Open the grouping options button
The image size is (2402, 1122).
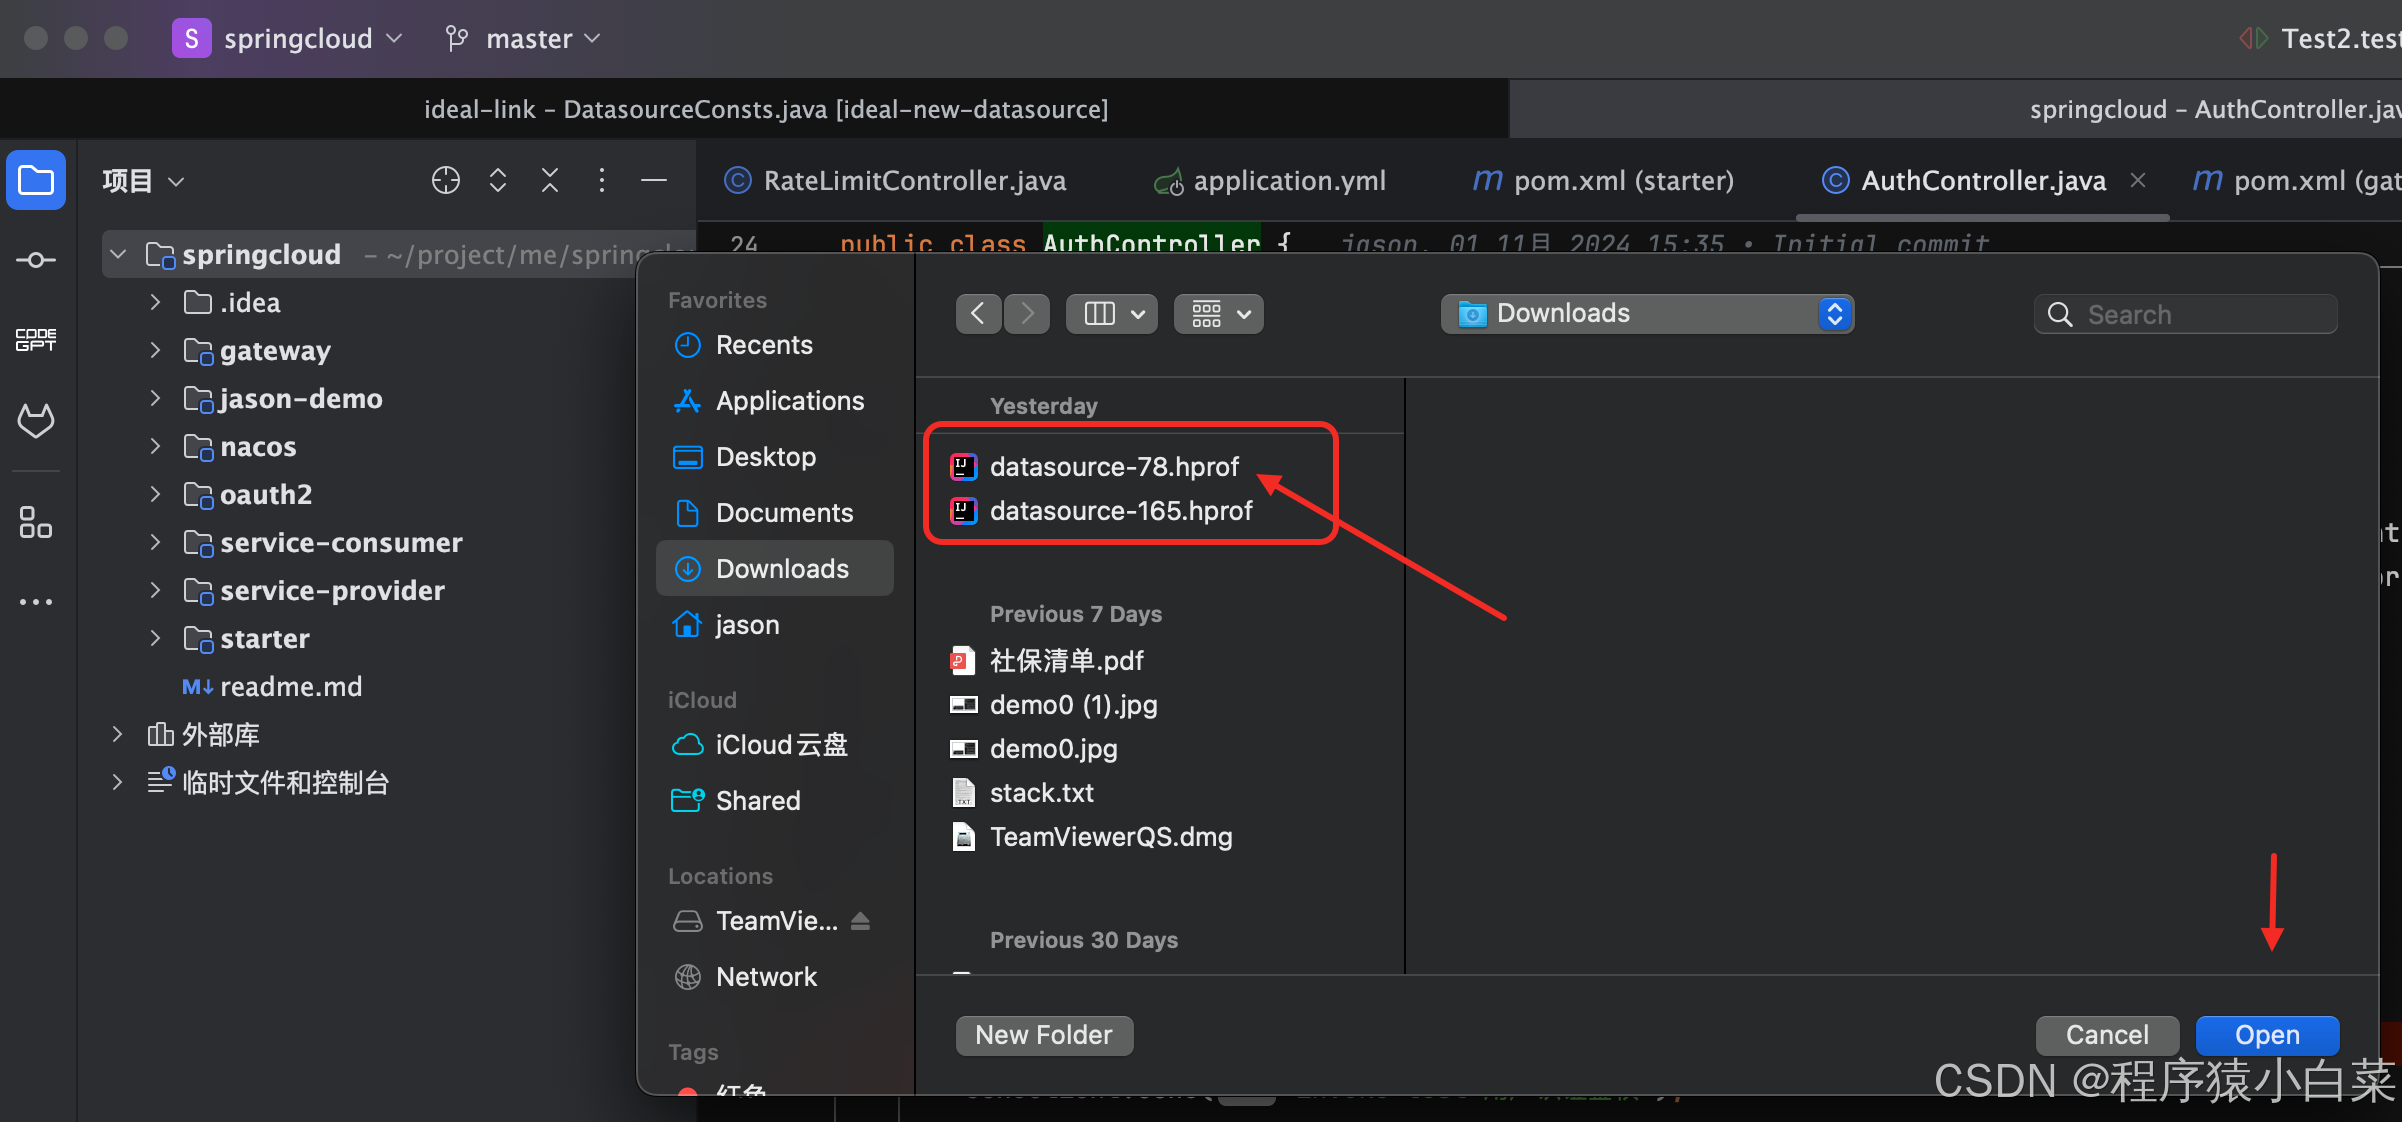1219,314
